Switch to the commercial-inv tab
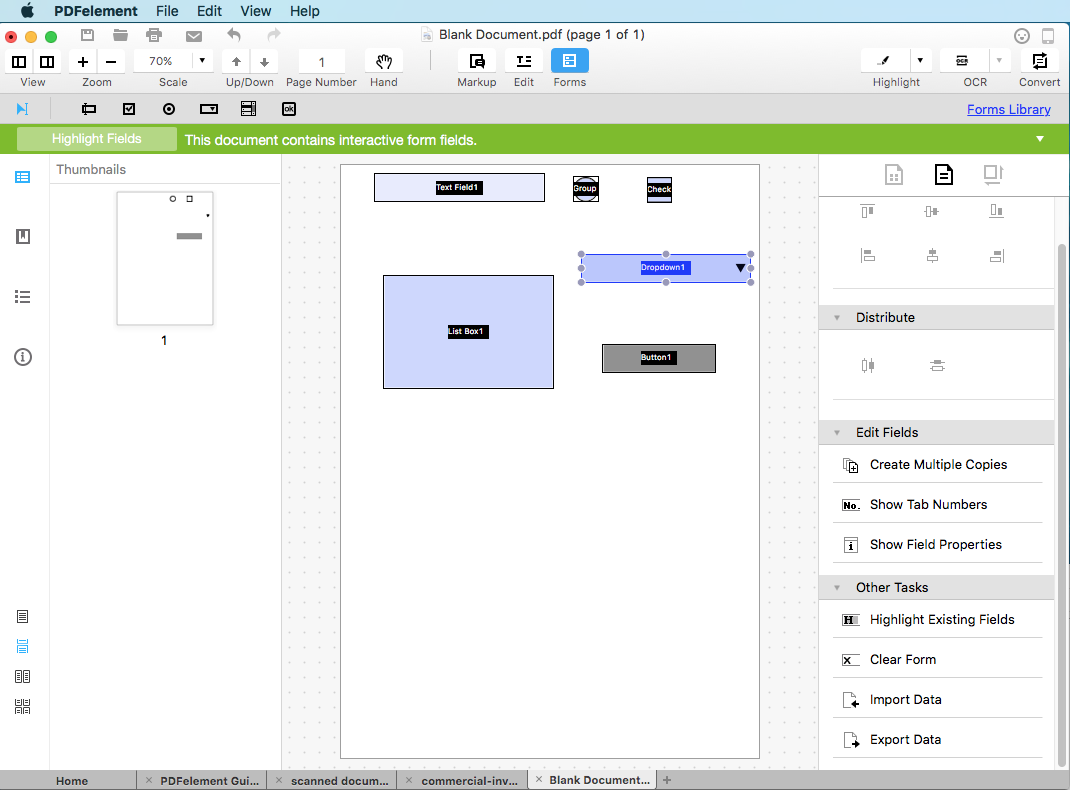 tap(470, 779)
